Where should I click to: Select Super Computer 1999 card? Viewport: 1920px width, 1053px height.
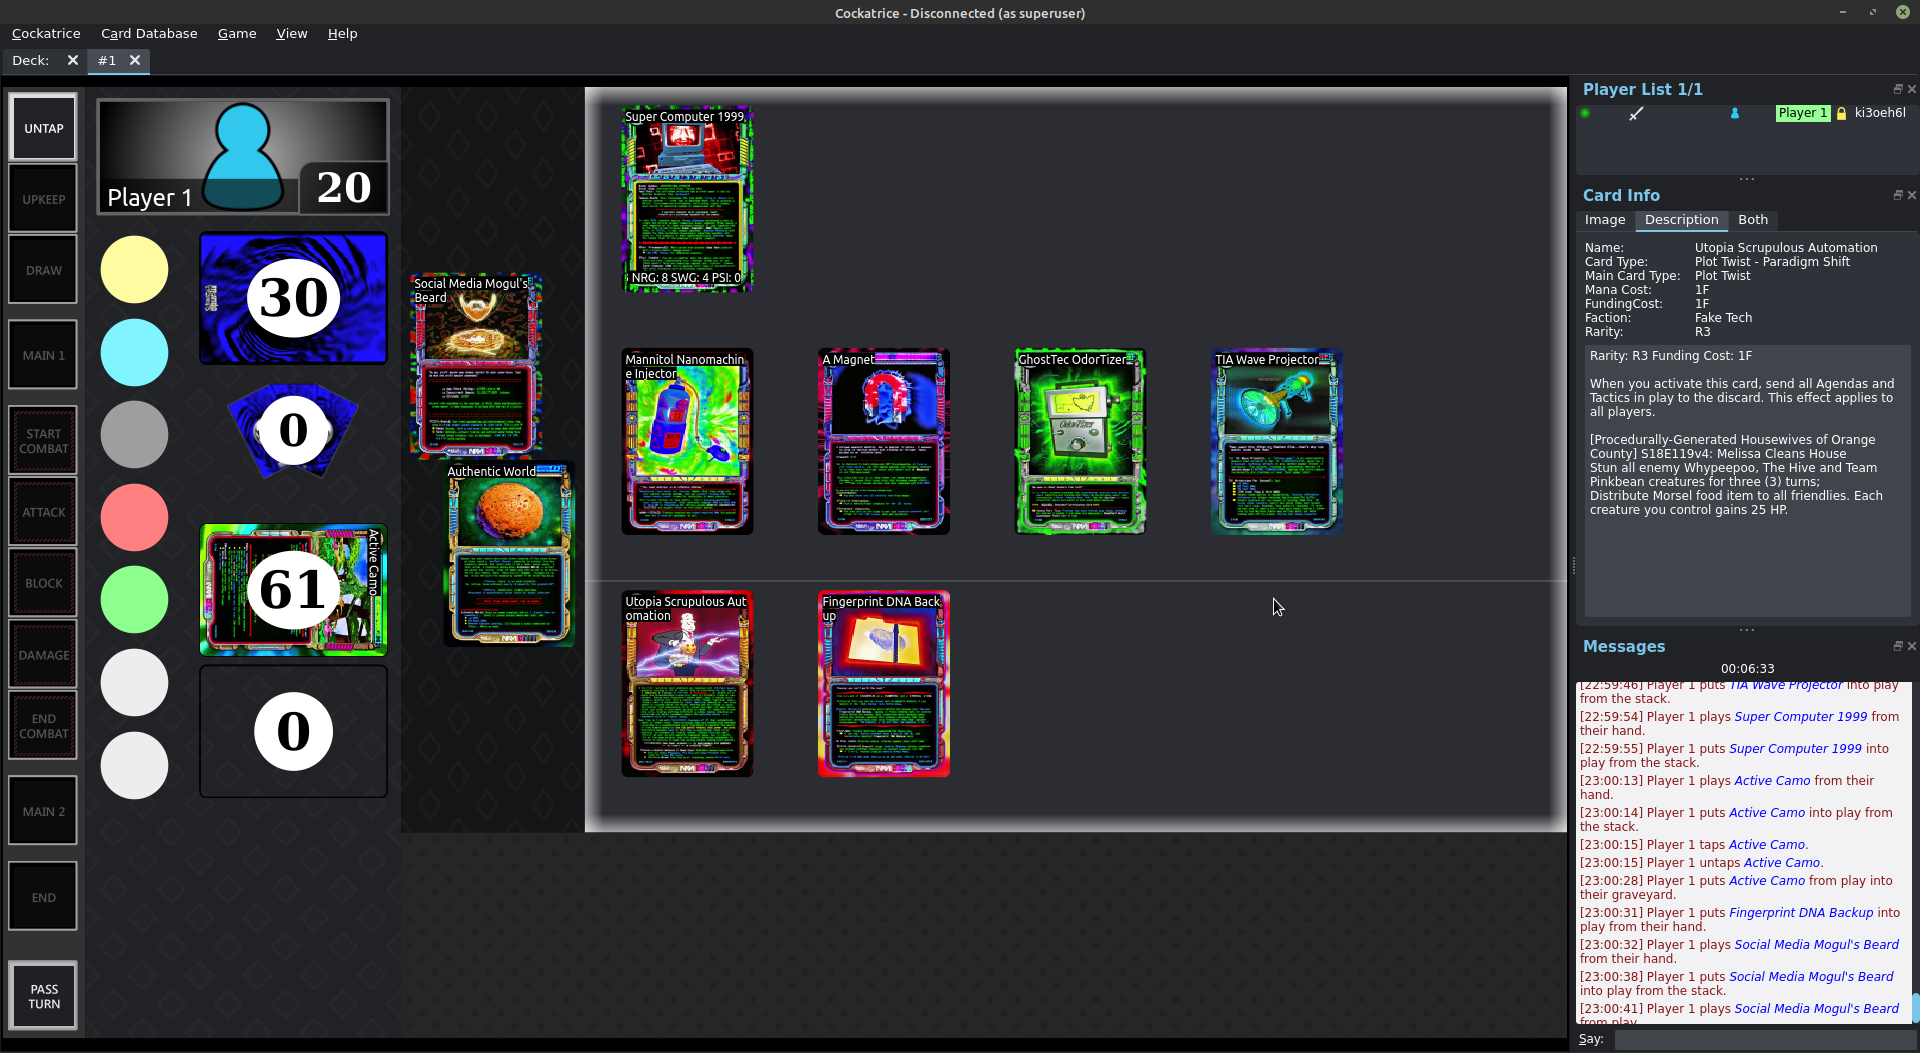pyautogui.click(x=687, y=198)
